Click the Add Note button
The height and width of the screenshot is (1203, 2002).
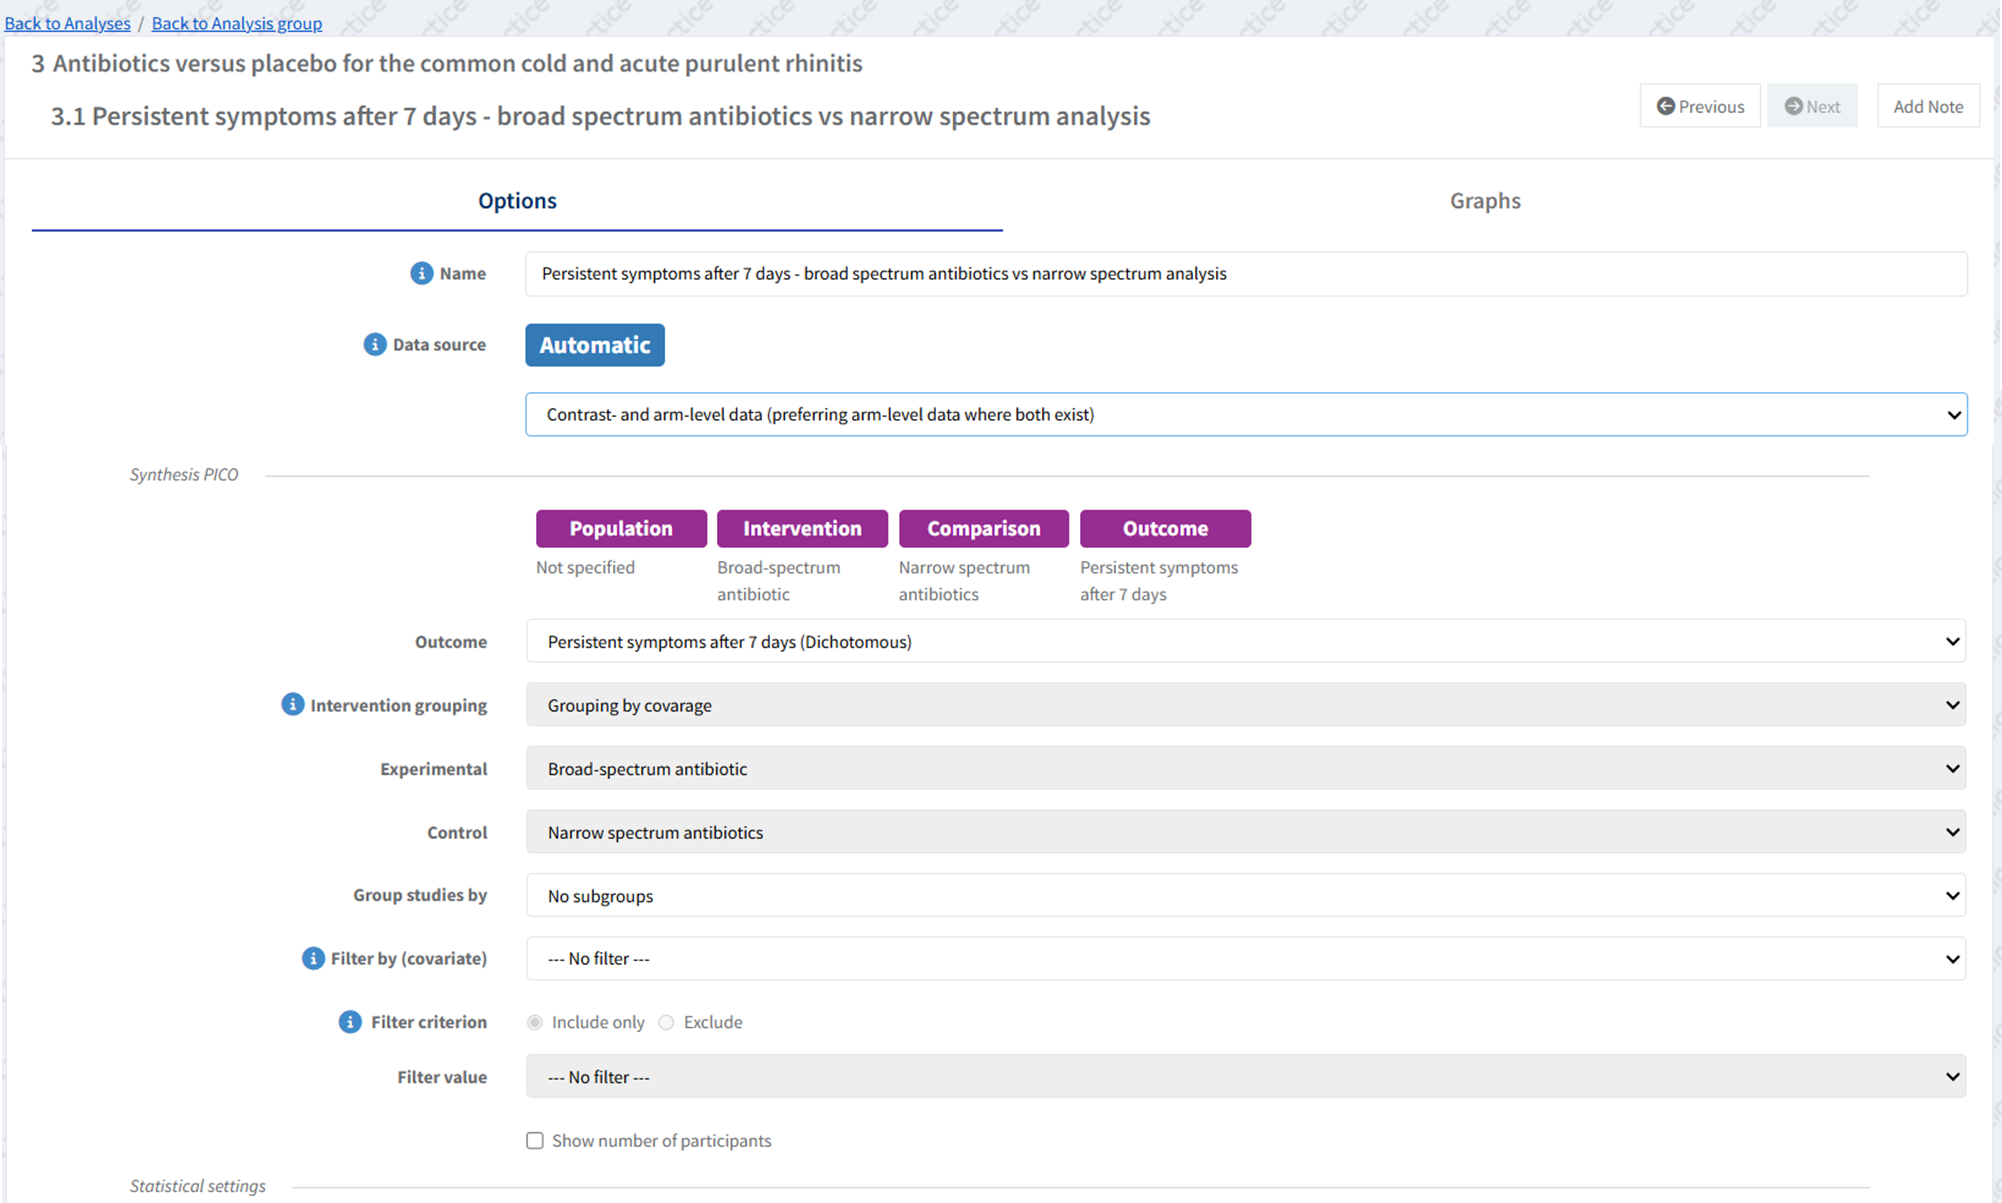[1927, 106]
